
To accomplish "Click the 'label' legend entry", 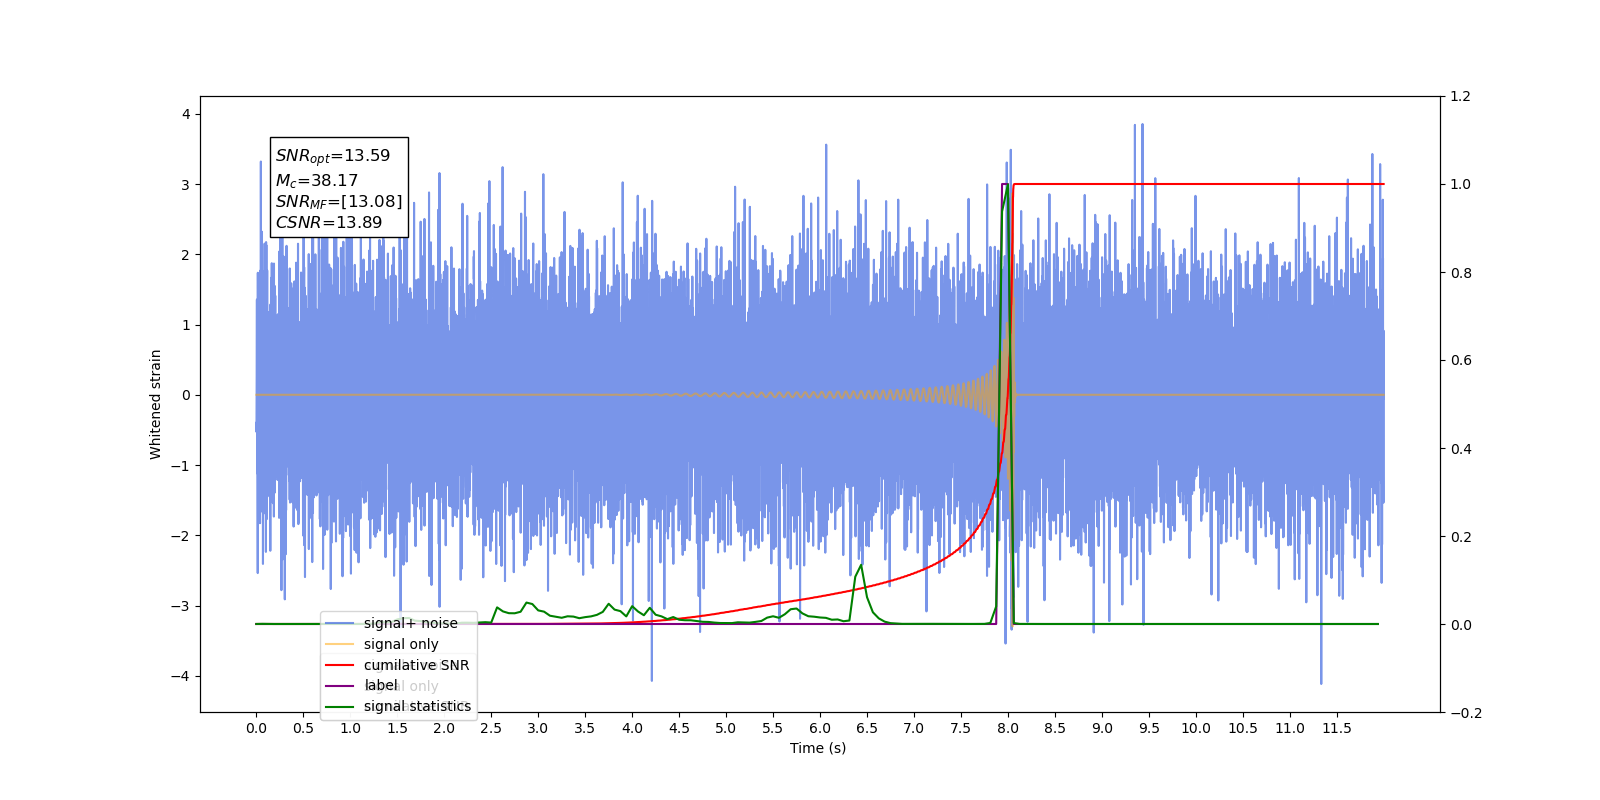I will coord(380,685).
